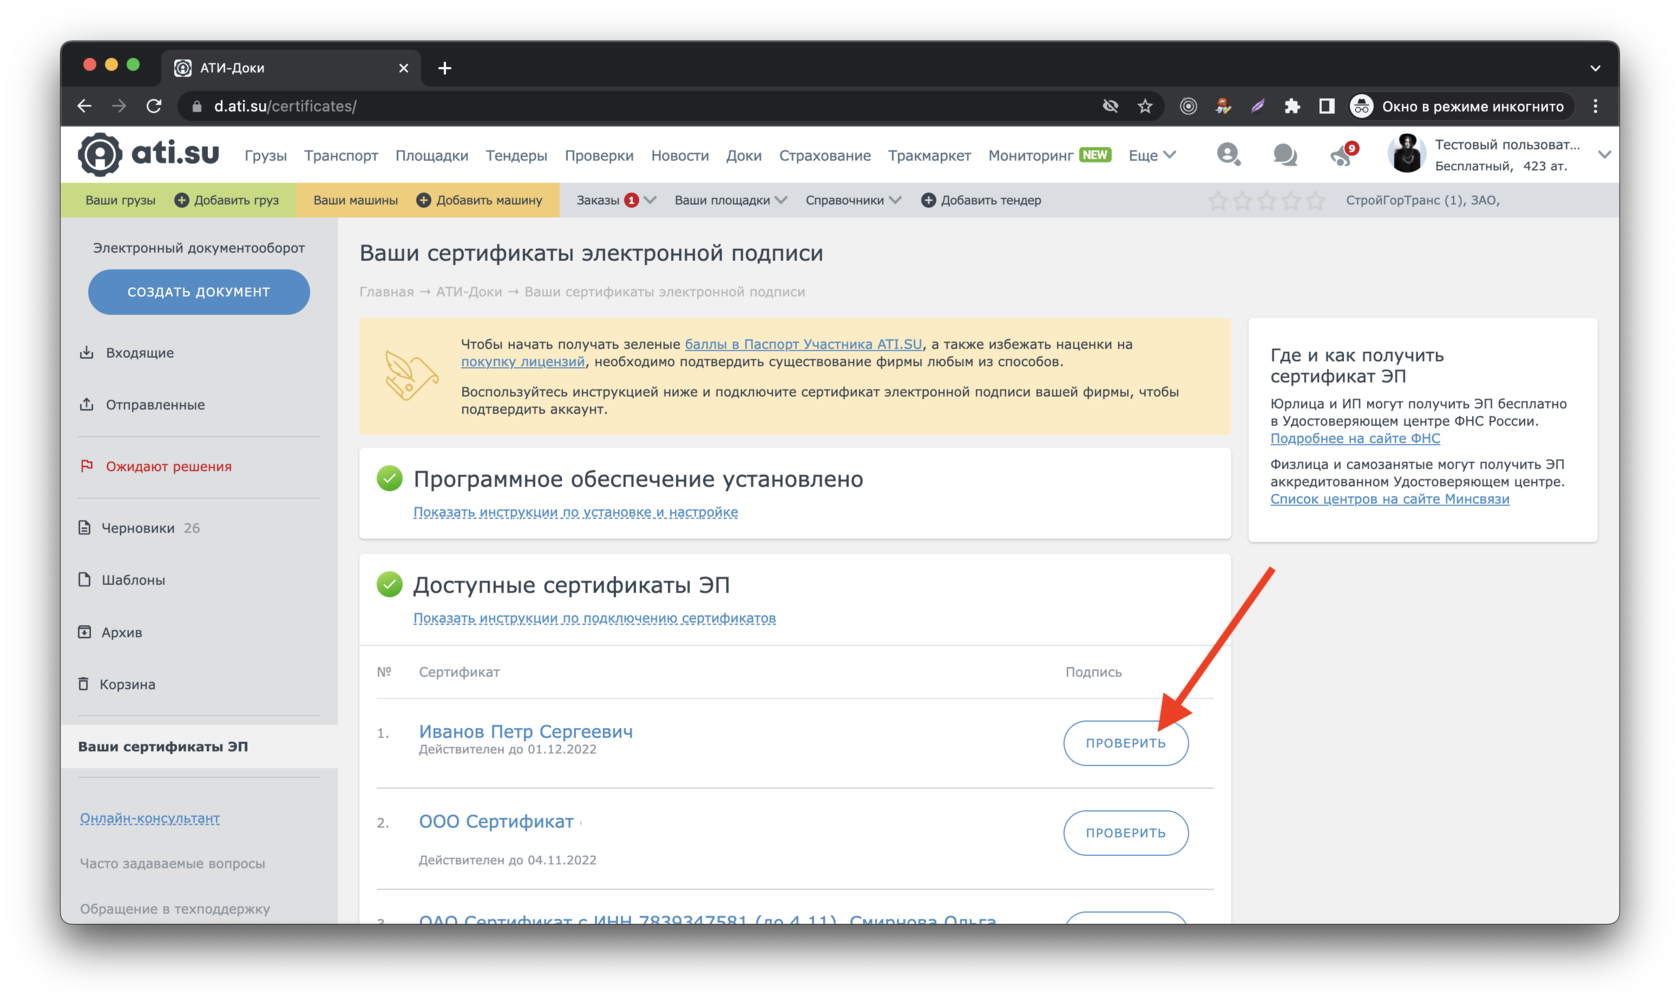Reload the page with the refresh icon

coord(154,106)
